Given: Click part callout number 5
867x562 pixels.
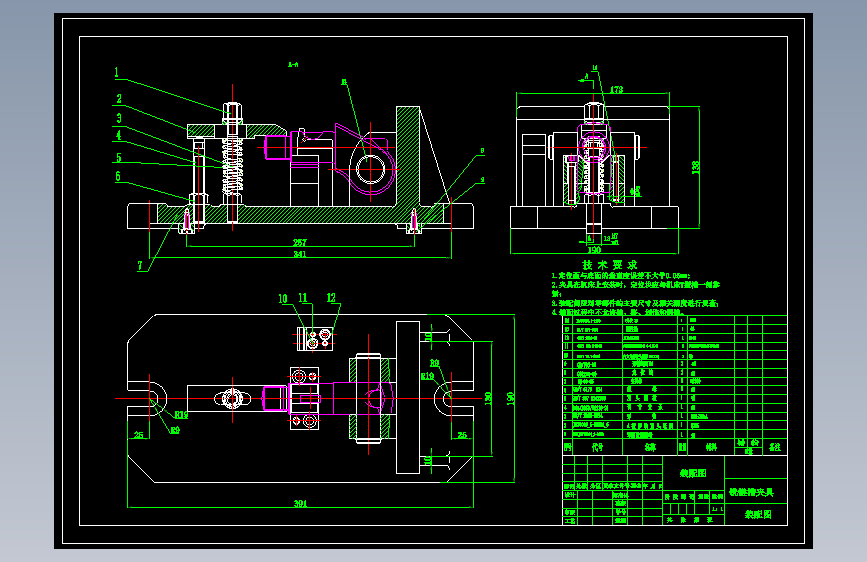Looking at the screenshot, I should pyautogui.click(x=118, y=158).
